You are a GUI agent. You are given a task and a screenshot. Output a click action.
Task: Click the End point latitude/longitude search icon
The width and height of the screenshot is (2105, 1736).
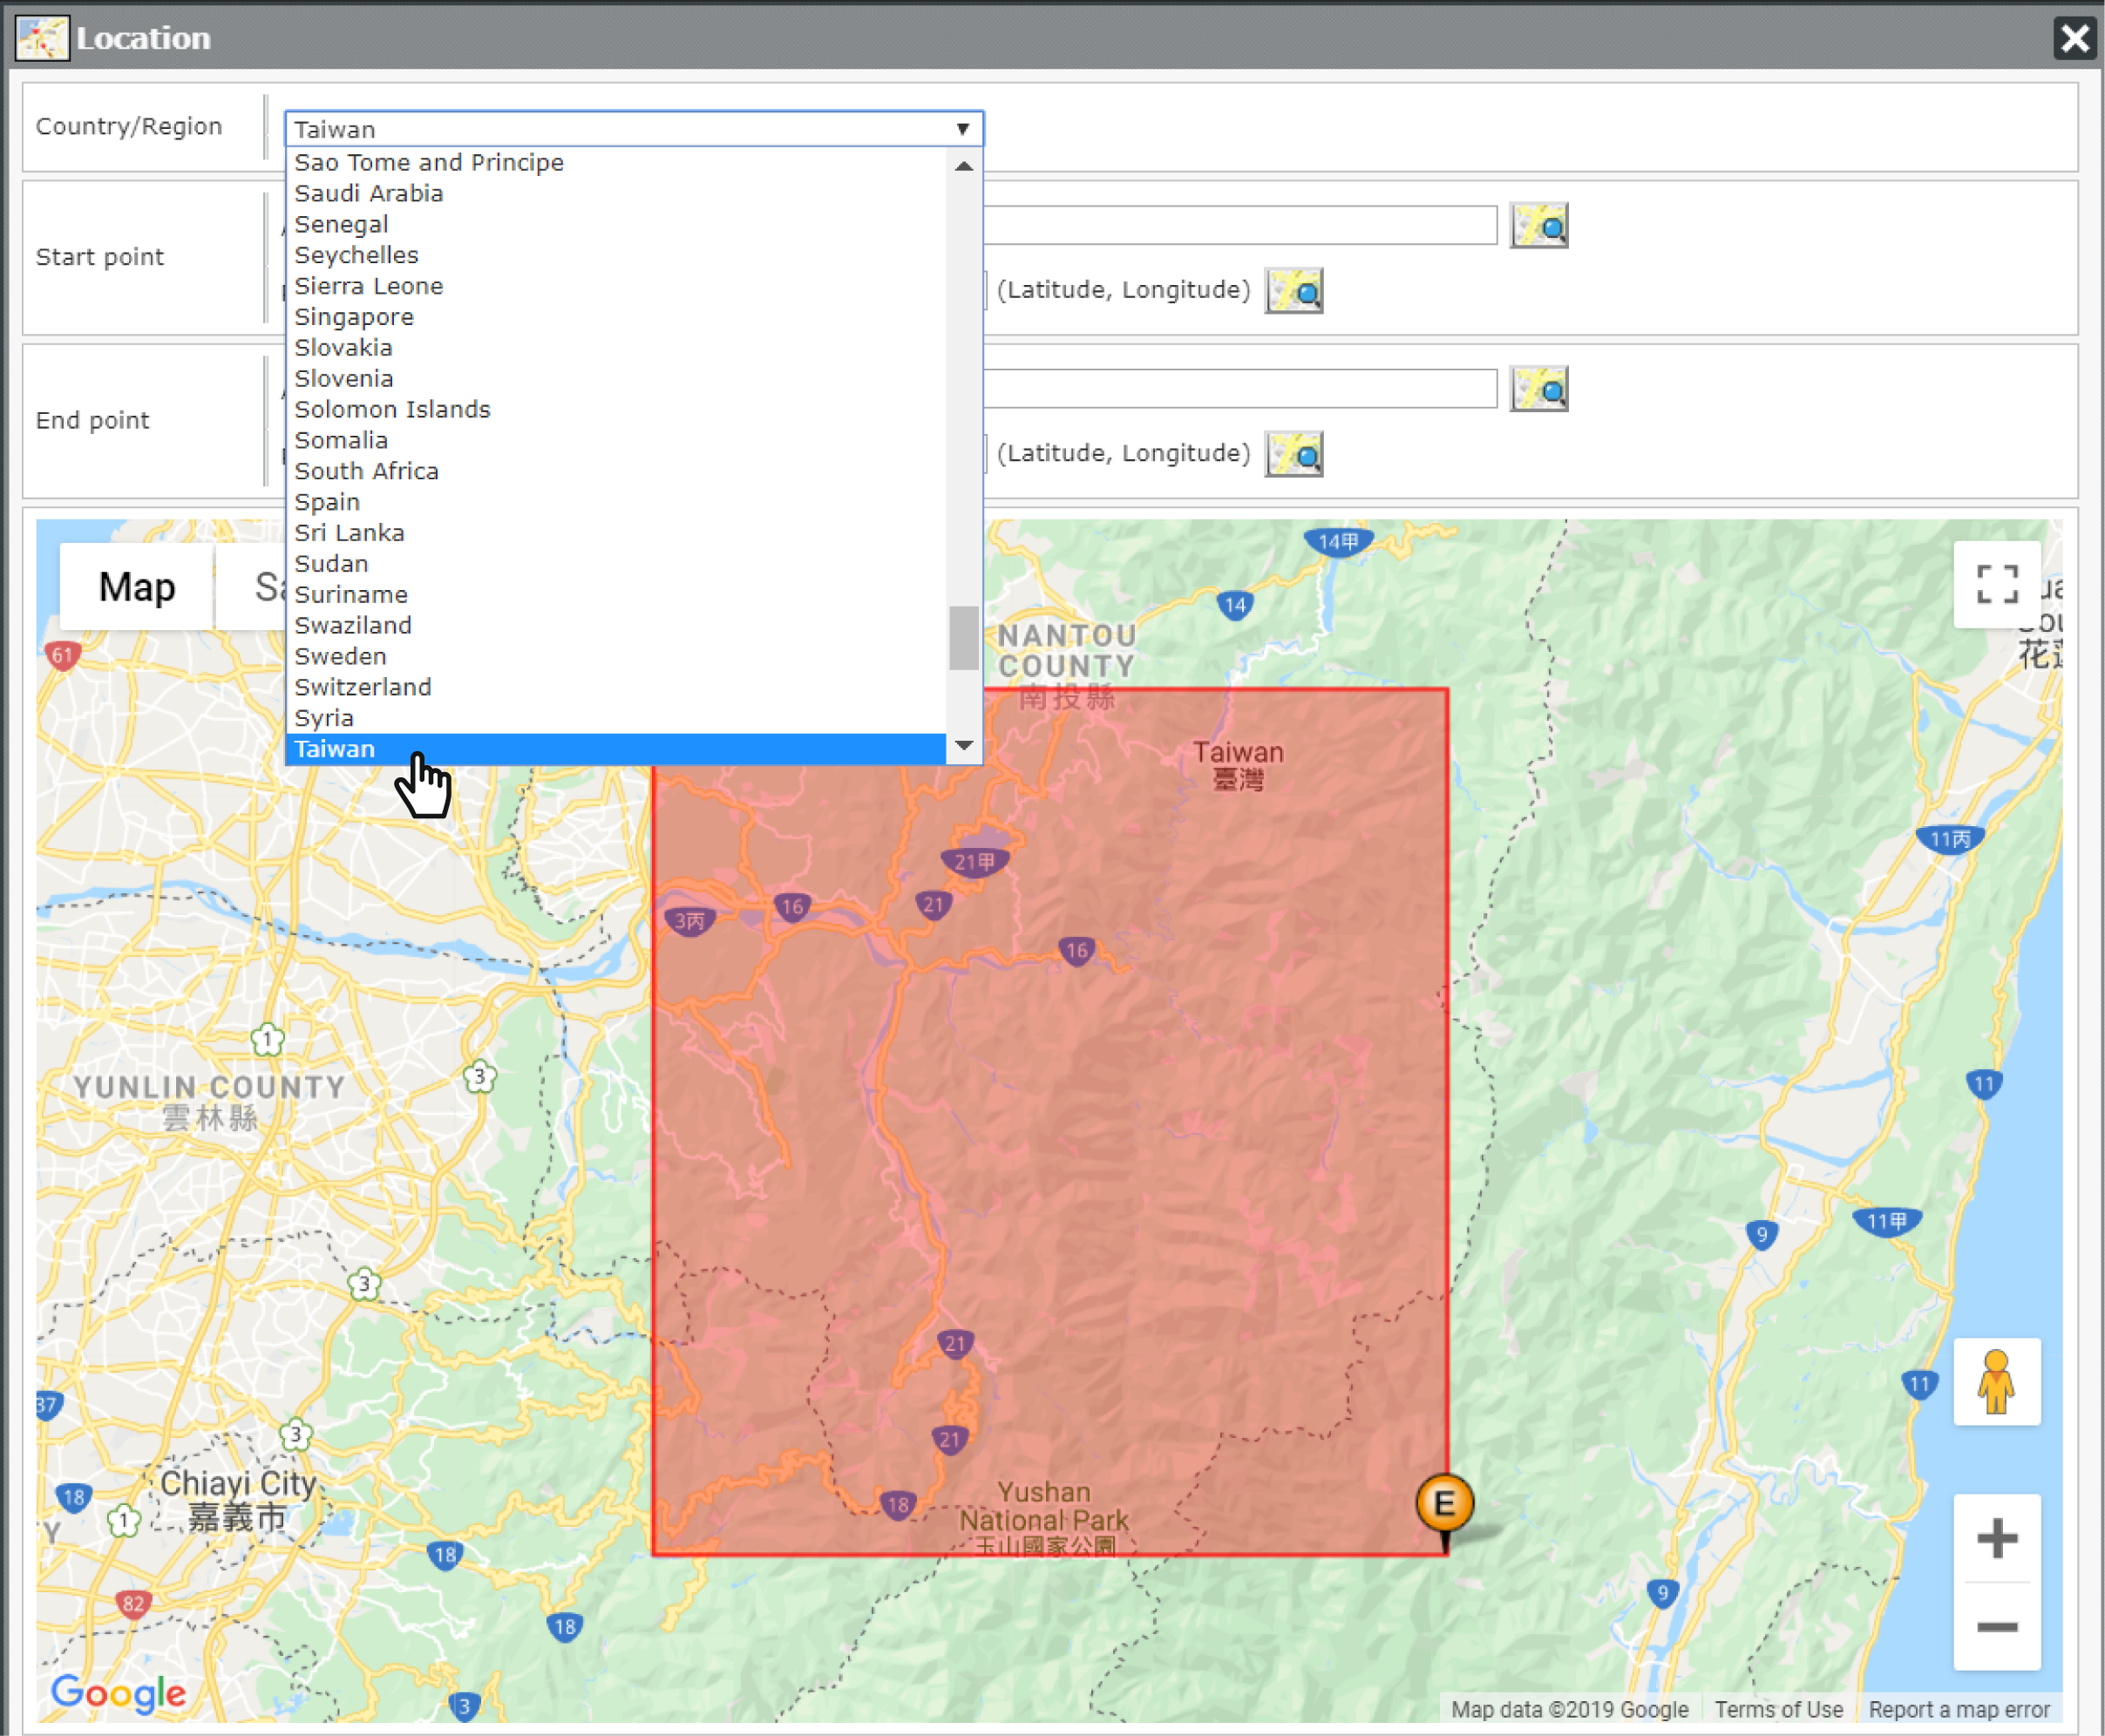pos(1293,454)
